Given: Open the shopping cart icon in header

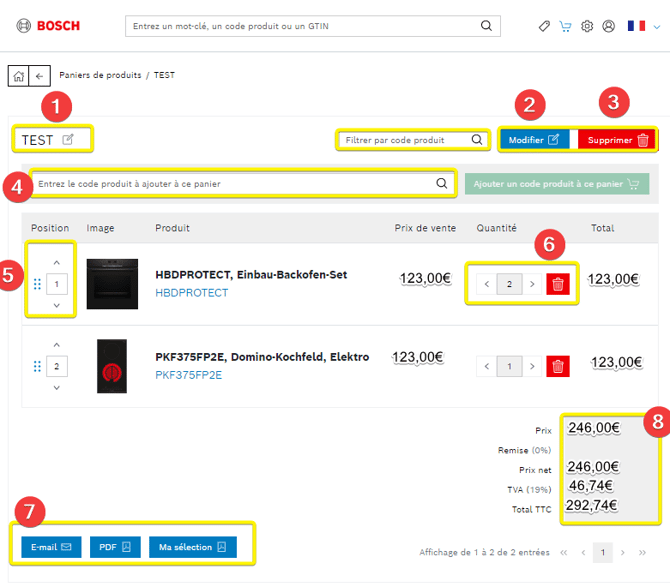Looking at the screenshot, I should (565, 26).
